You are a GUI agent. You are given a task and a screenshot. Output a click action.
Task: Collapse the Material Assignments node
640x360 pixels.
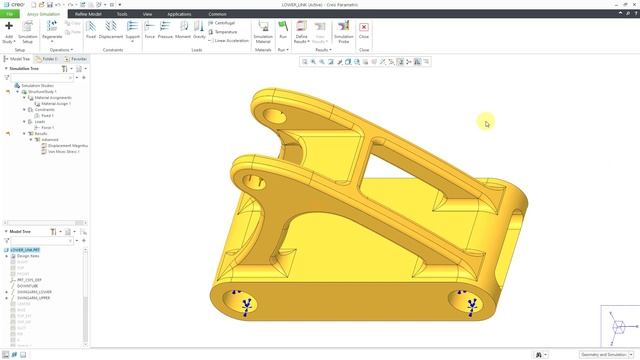click(24, 98)
